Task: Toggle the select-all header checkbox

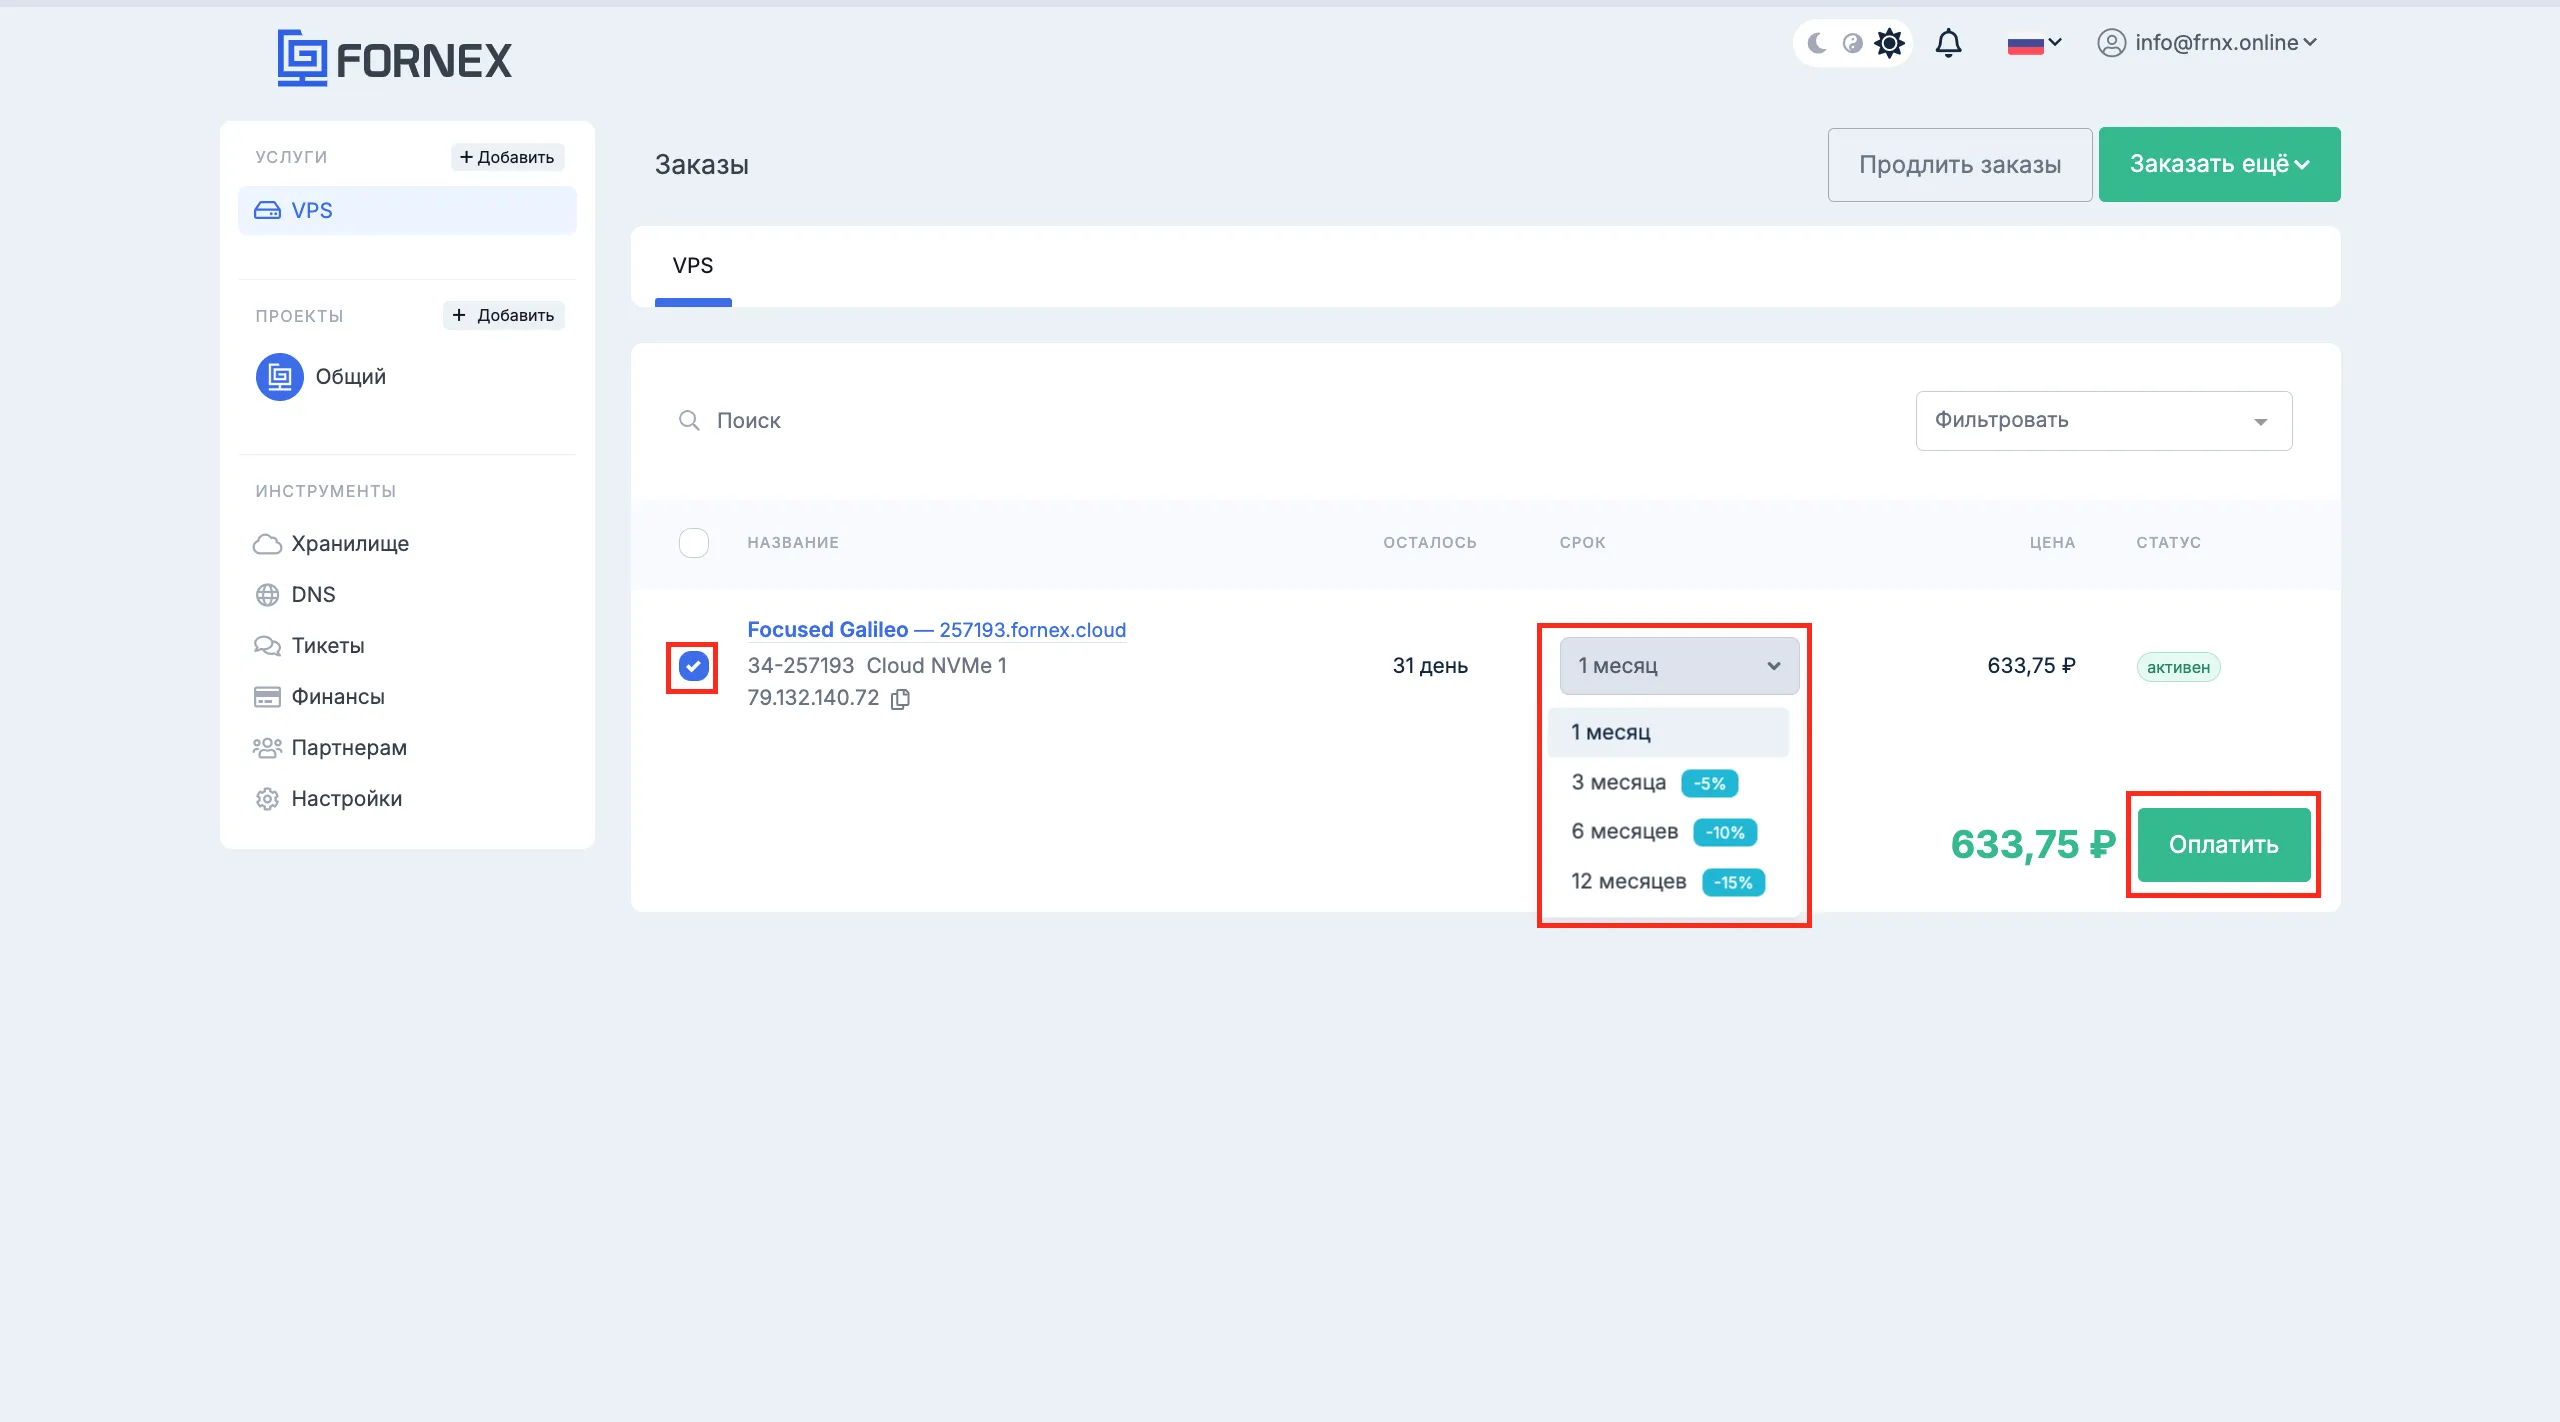Action: coord(693,542)
